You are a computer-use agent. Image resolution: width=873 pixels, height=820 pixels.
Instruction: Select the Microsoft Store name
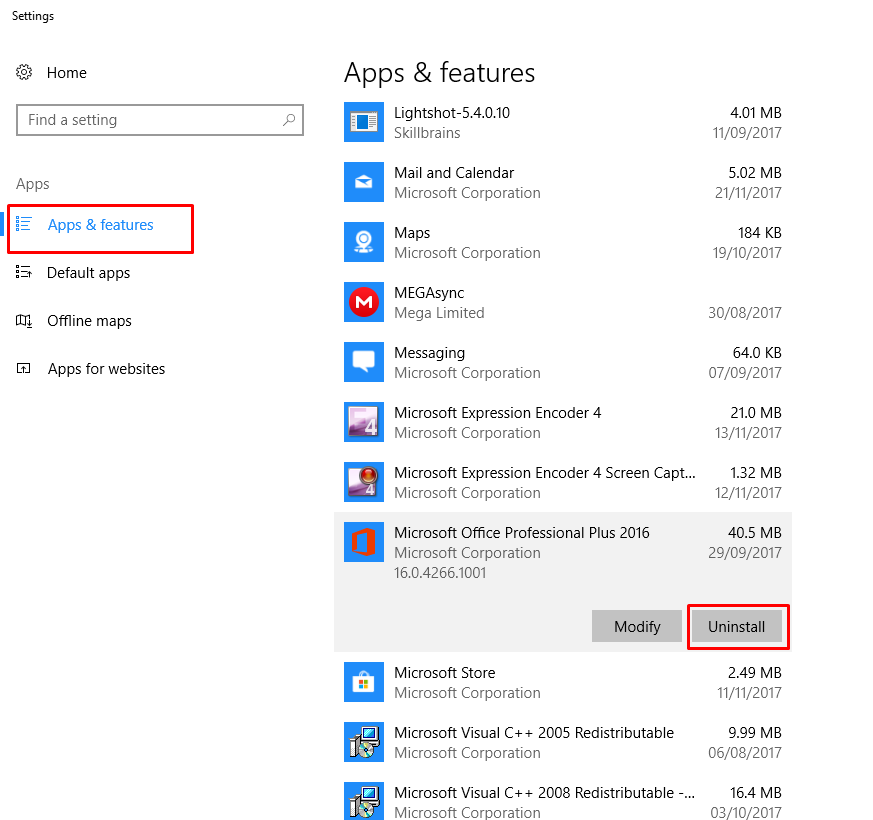(444, 673)
